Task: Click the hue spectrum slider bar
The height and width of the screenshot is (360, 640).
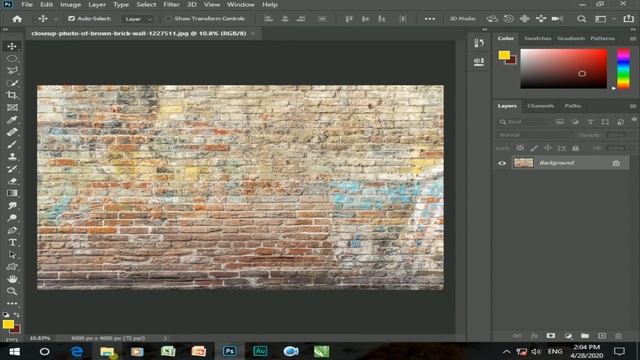Action: point(623,69)
